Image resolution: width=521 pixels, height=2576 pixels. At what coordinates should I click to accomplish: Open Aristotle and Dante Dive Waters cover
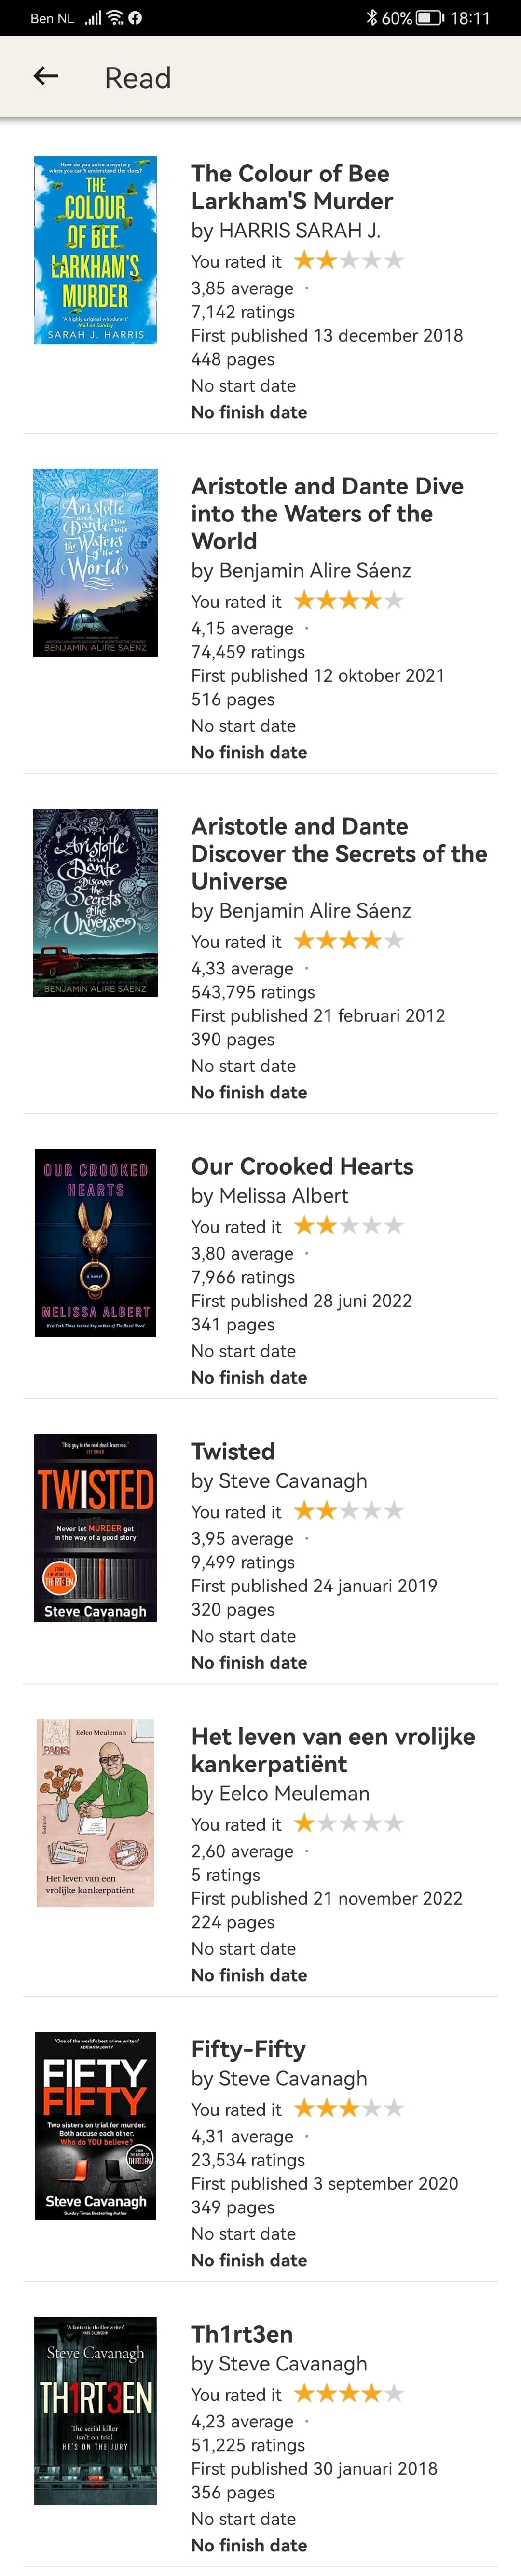point(95,563)
